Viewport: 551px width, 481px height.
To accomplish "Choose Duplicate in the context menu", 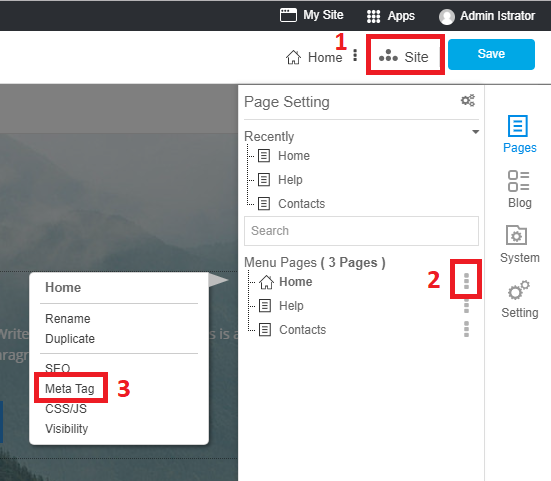I will tap(70, 338).
